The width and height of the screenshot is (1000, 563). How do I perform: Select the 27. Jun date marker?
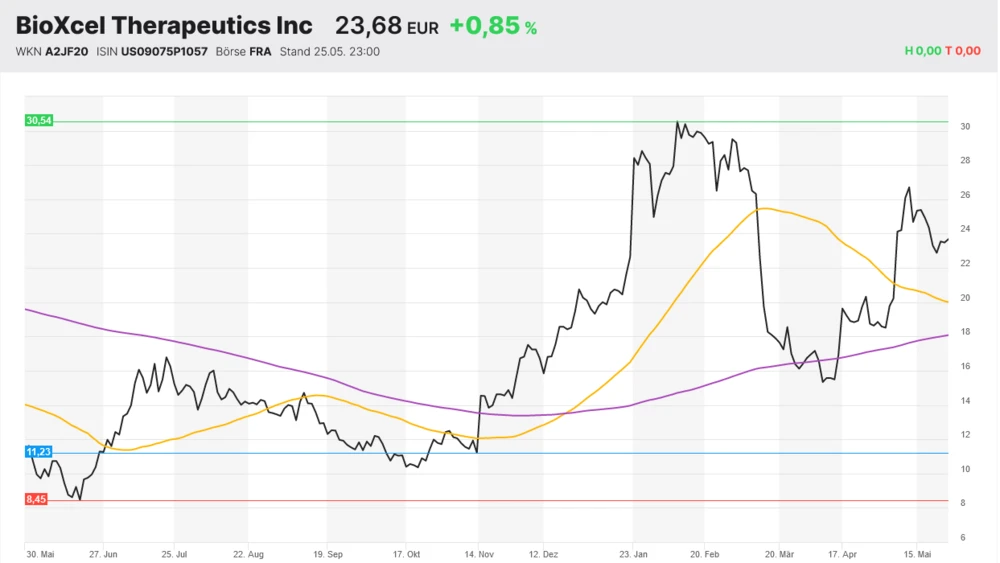click(x=104, y=553)
